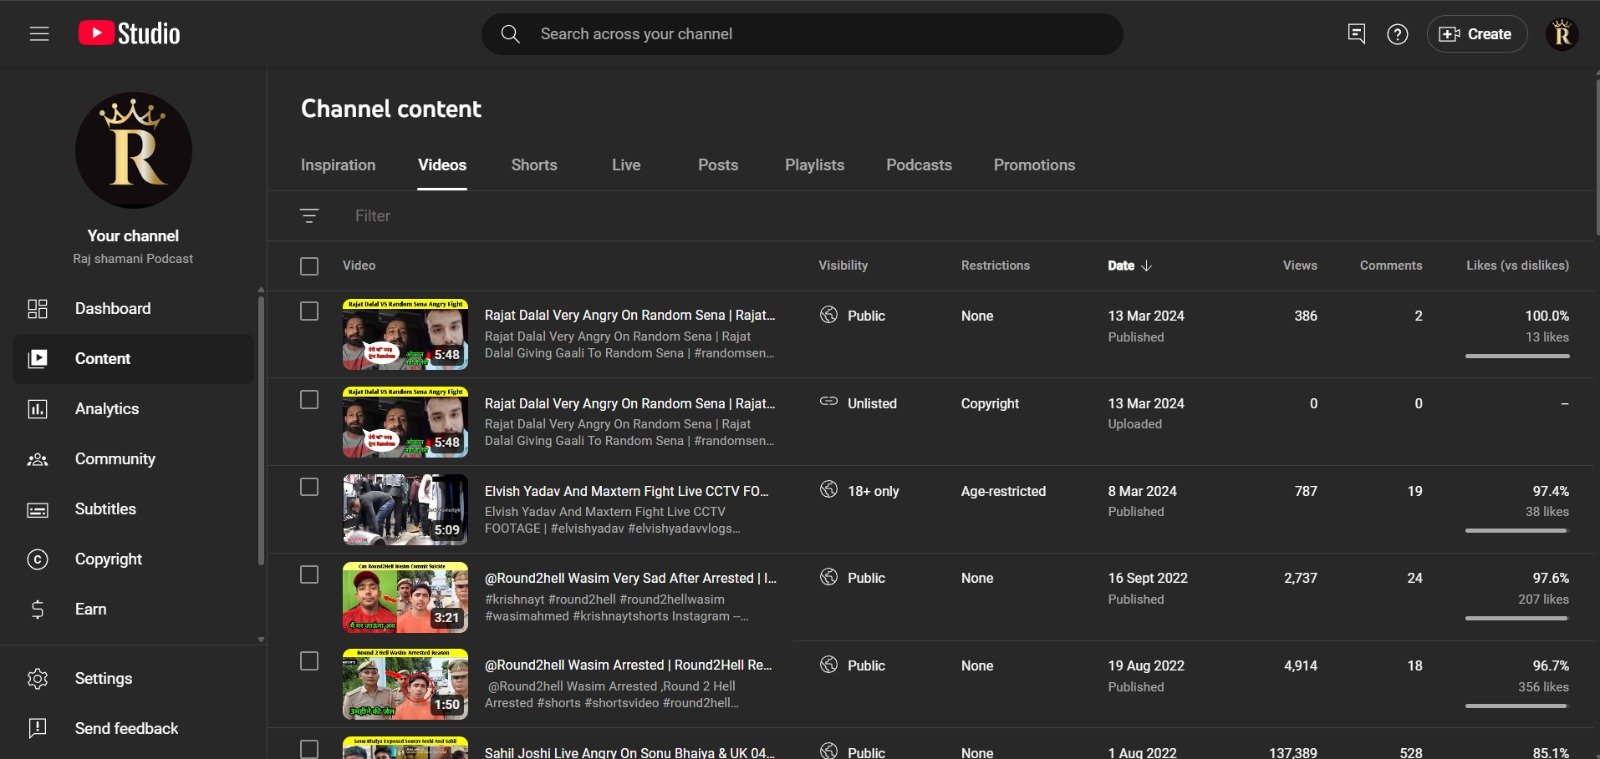1600x759 pixels.
Task: Click the 18+ only visibility globe icon
Action: pyautogui.click(x=828, y=489)
